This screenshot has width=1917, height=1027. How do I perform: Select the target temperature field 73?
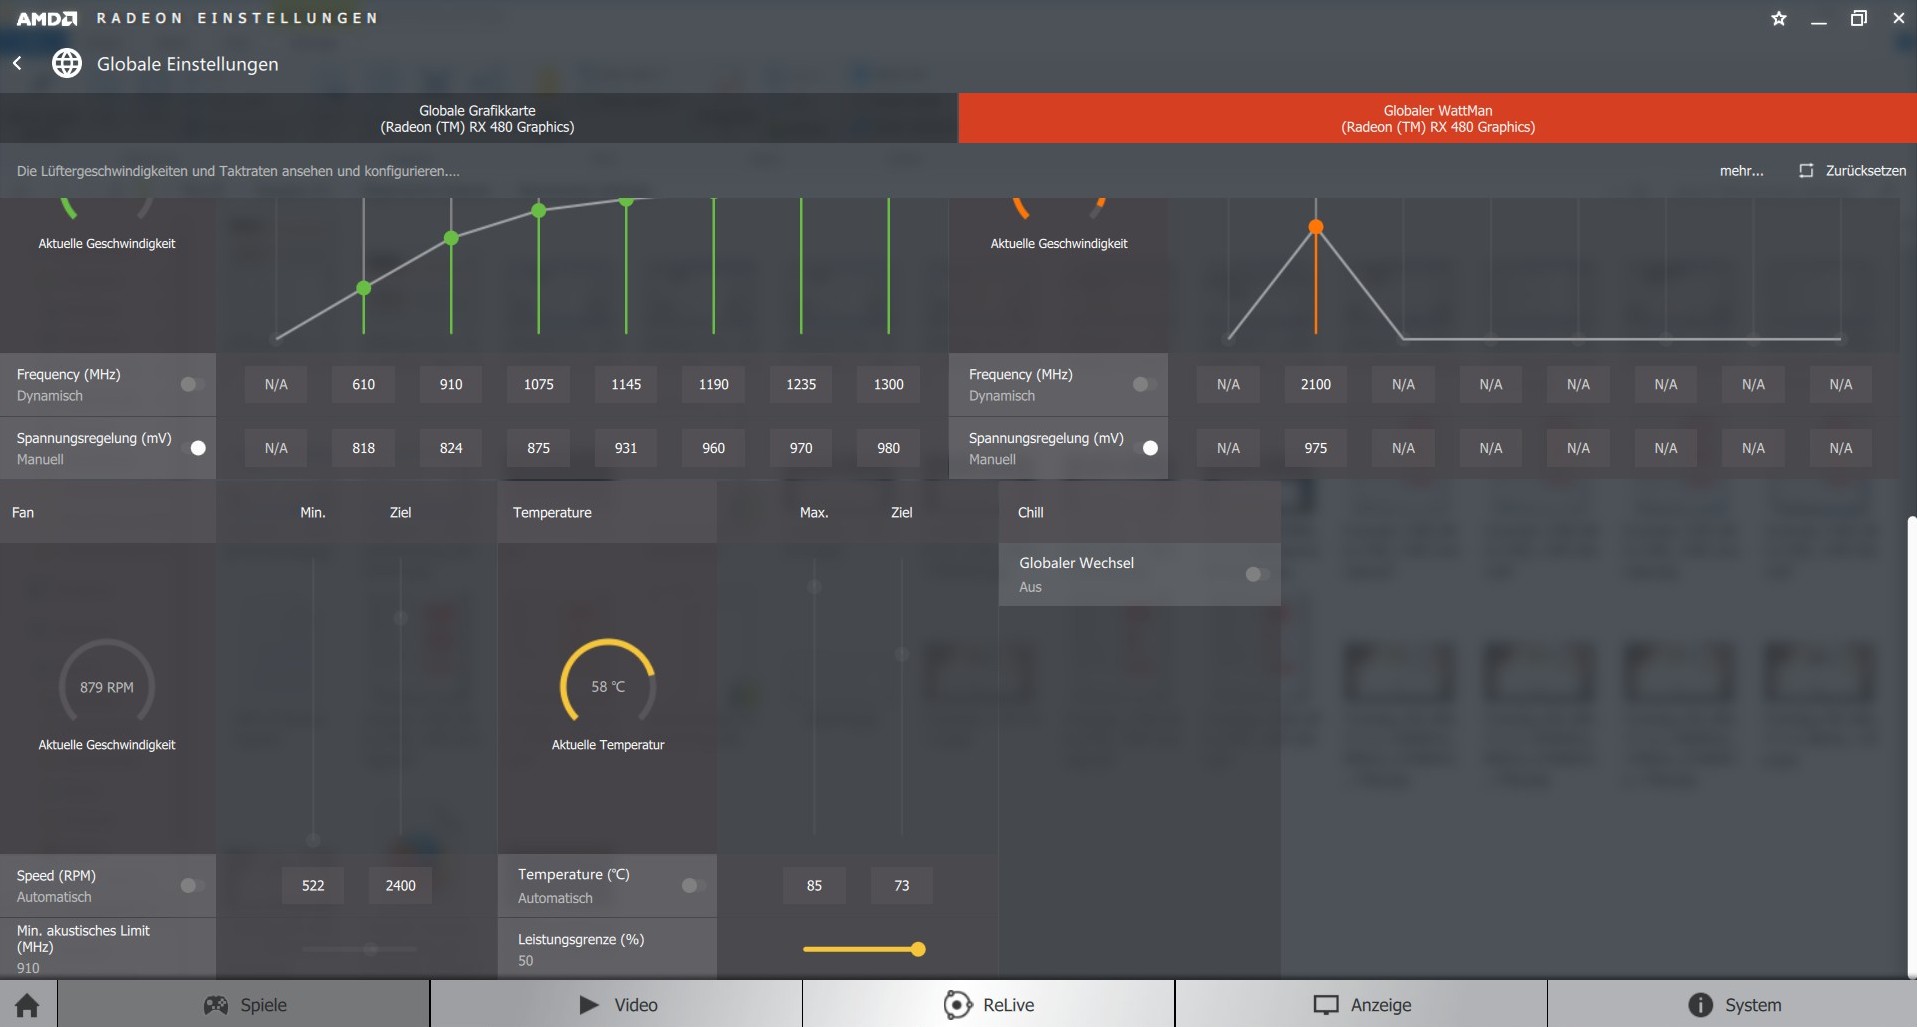pyautogui.click(x=901, y=885)
